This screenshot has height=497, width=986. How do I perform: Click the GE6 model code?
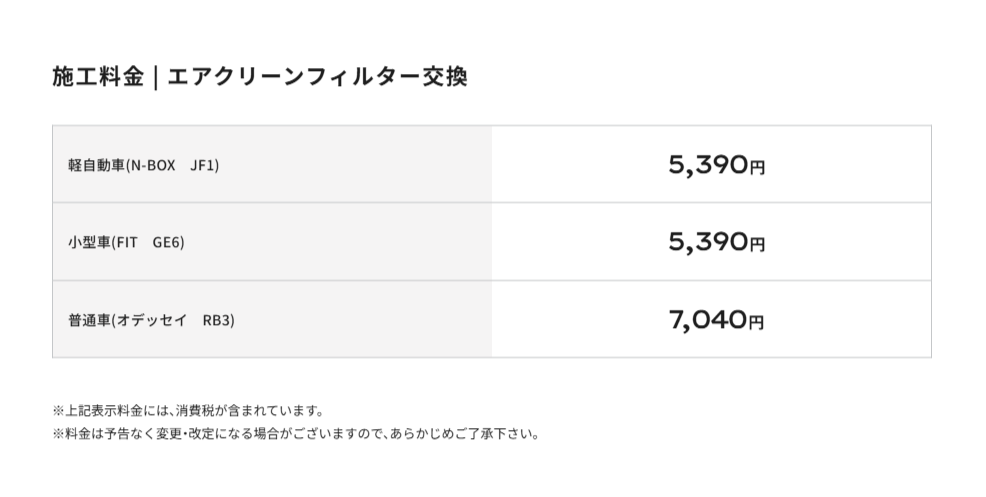[x=169, y=243]
